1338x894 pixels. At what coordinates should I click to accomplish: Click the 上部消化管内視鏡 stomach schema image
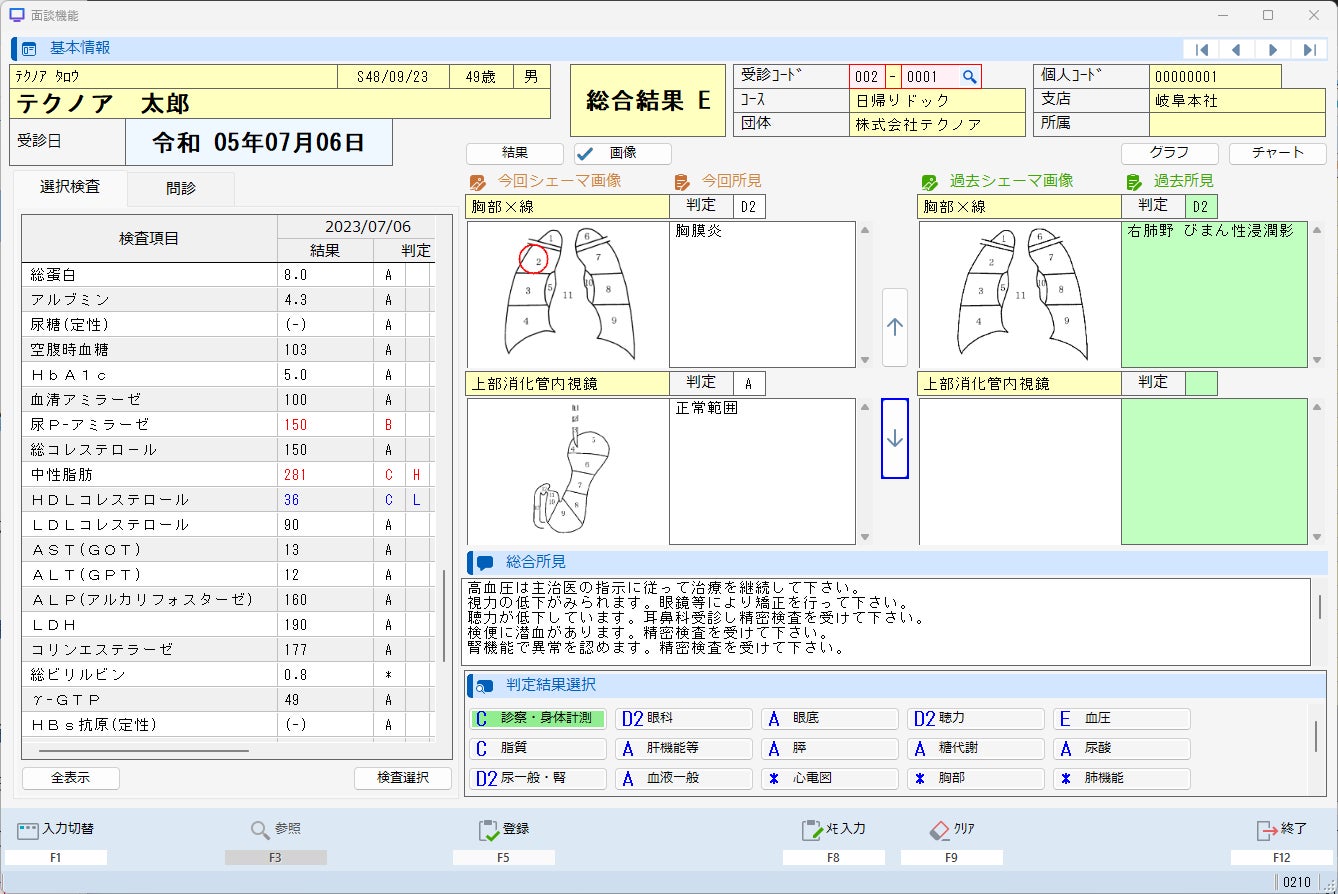[x=568, y=471]
